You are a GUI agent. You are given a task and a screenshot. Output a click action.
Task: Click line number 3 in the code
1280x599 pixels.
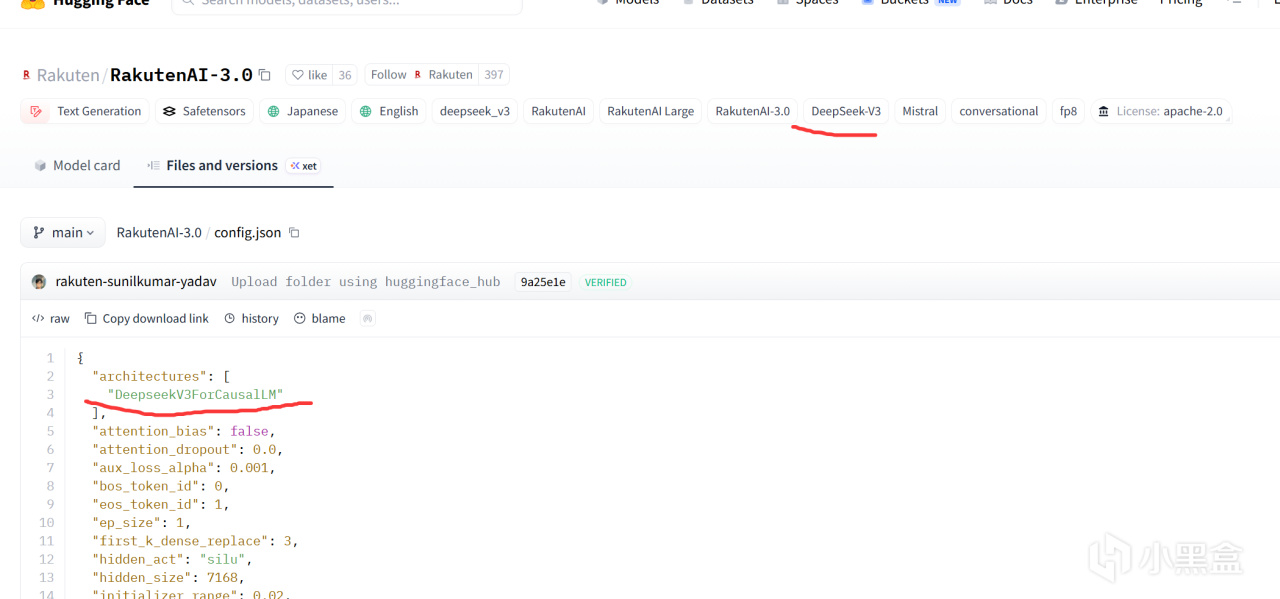tap(49, 394)
